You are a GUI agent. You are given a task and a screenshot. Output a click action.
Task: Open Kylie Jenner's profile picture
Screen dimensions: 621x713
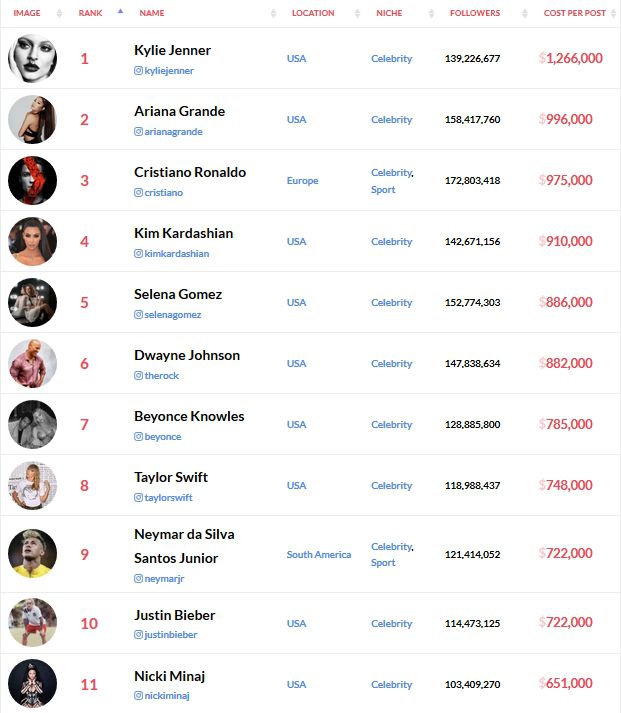32,58
